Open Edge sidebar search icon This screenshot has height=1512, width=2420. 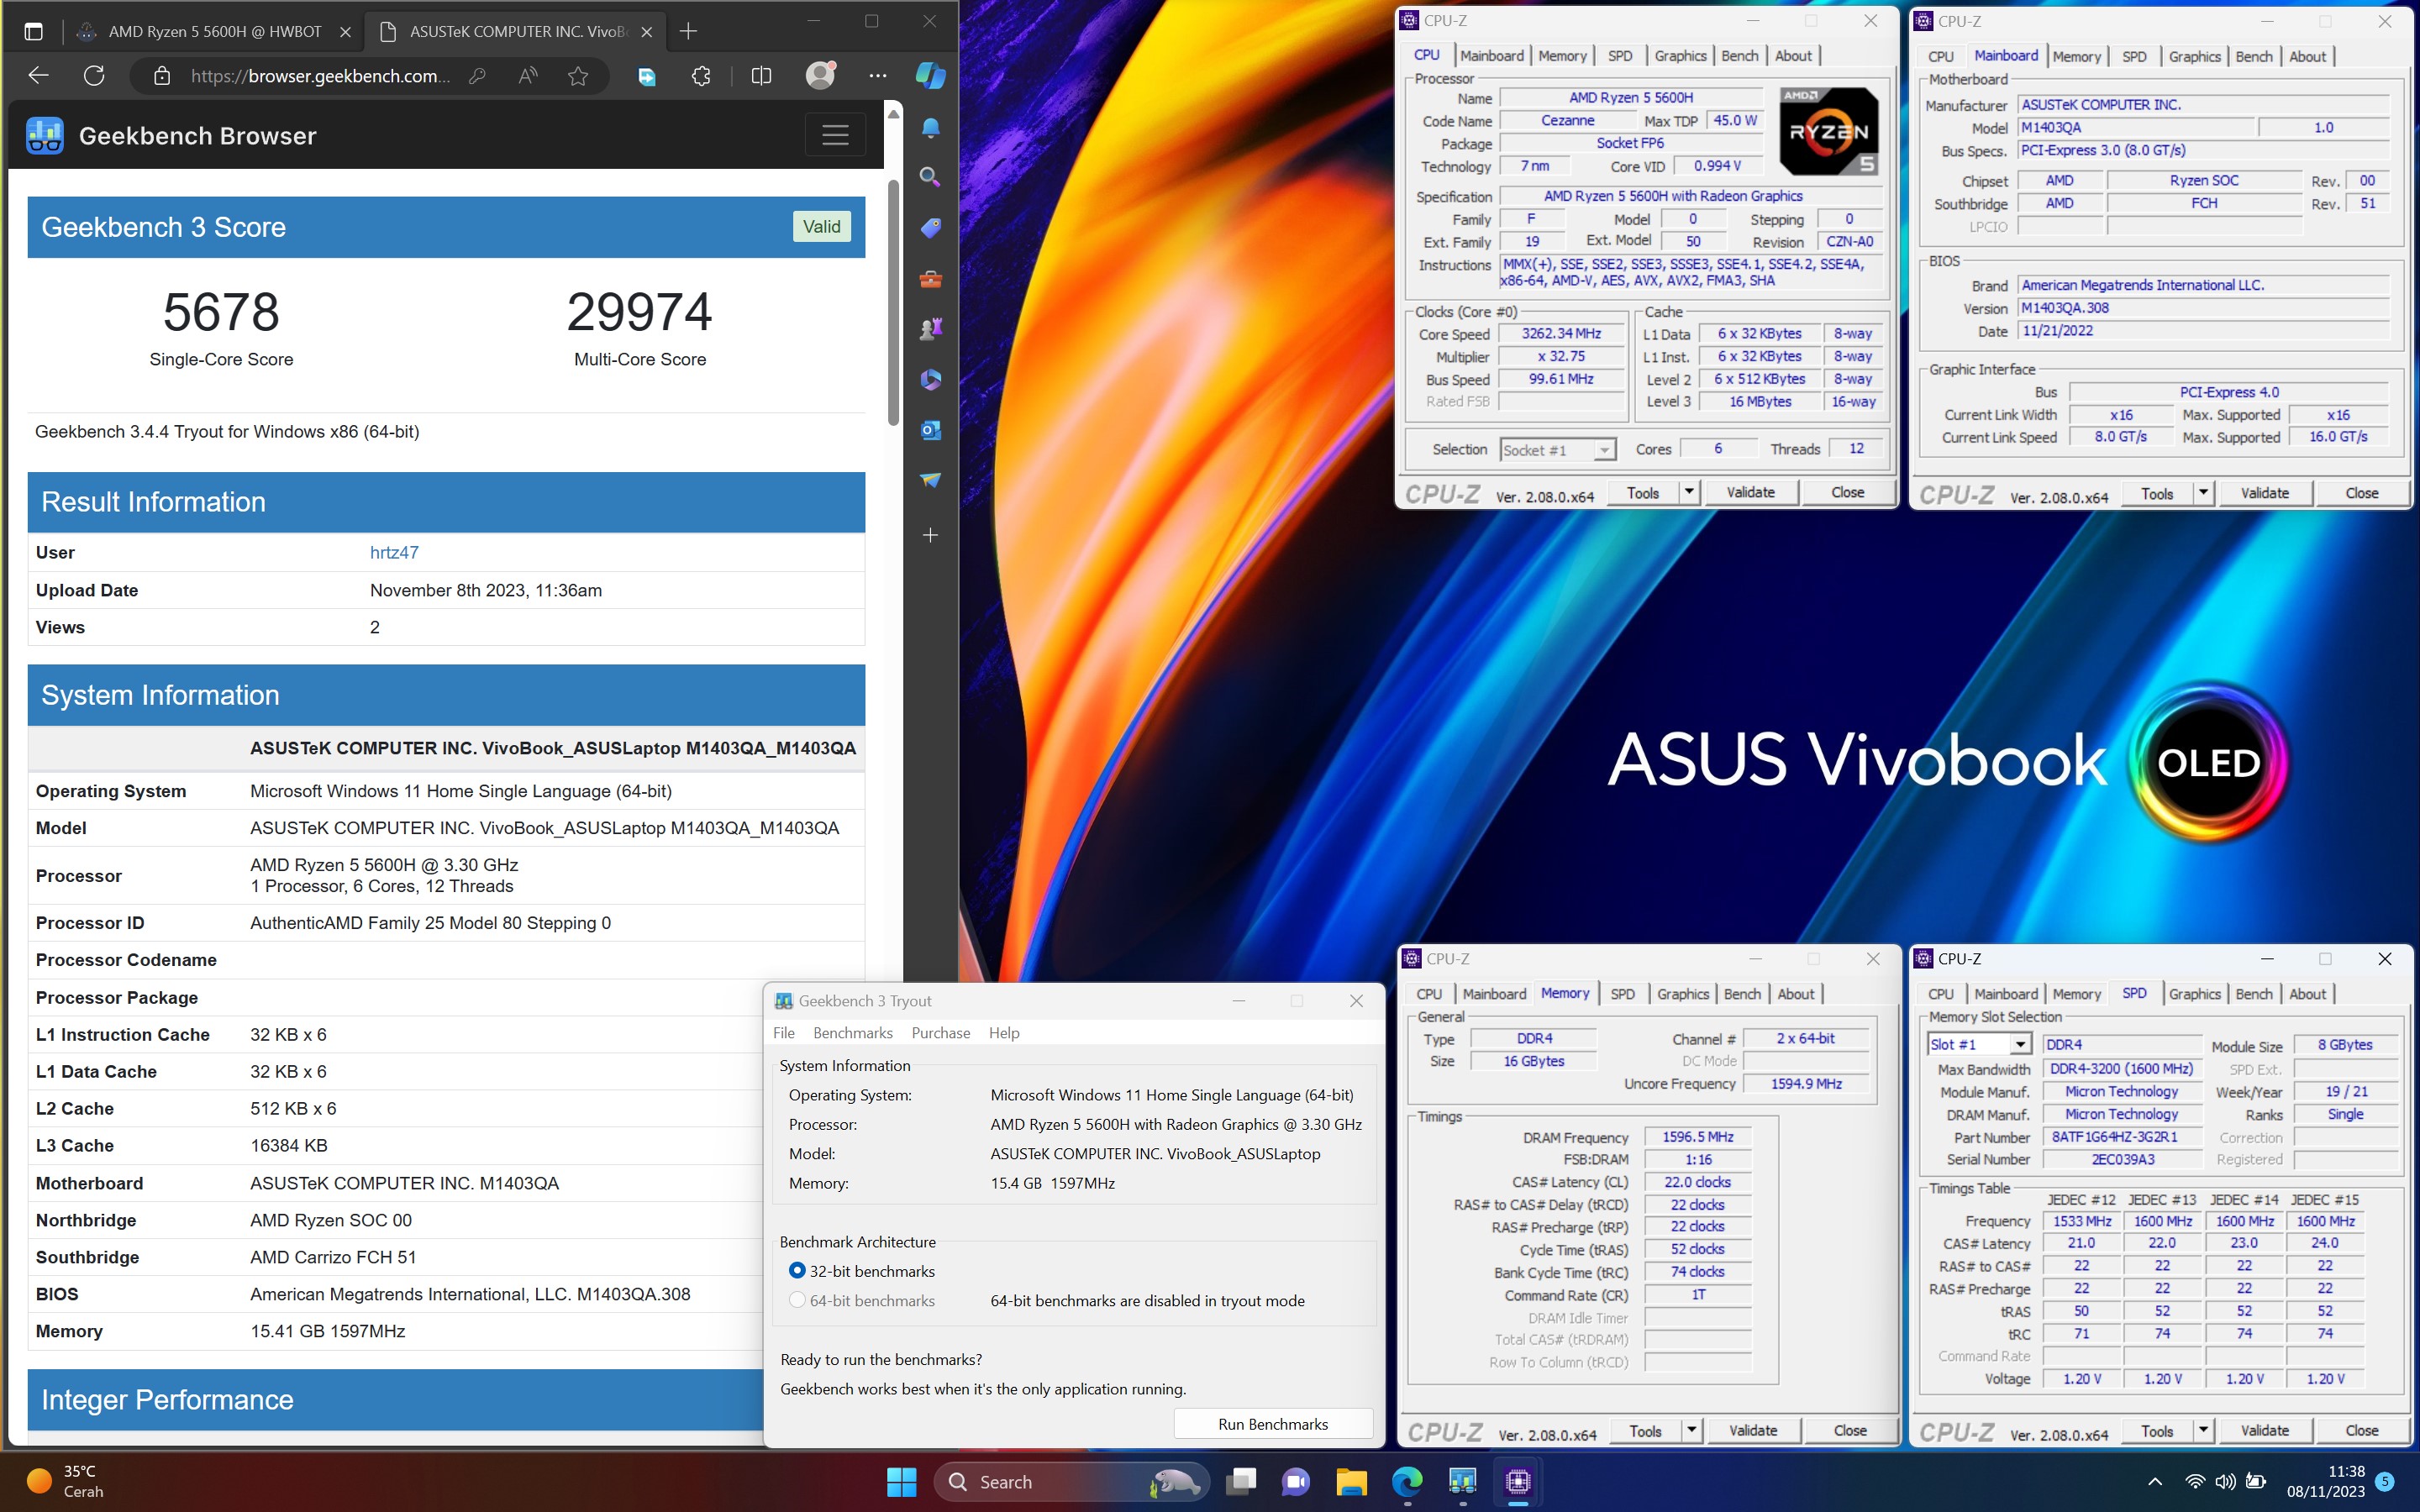(931, 178)
